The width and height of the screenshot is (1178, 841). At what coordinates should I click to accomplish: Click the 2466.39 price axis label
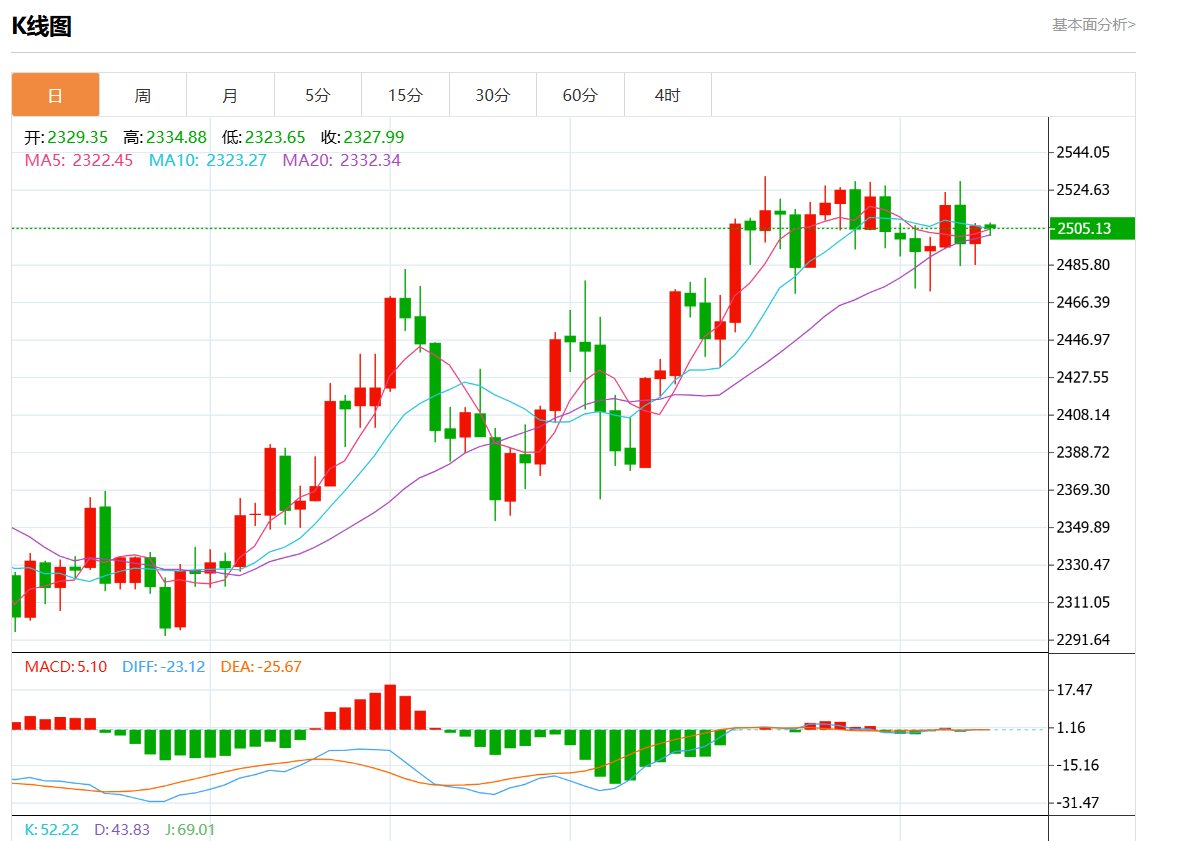[x=1083, y=302]
